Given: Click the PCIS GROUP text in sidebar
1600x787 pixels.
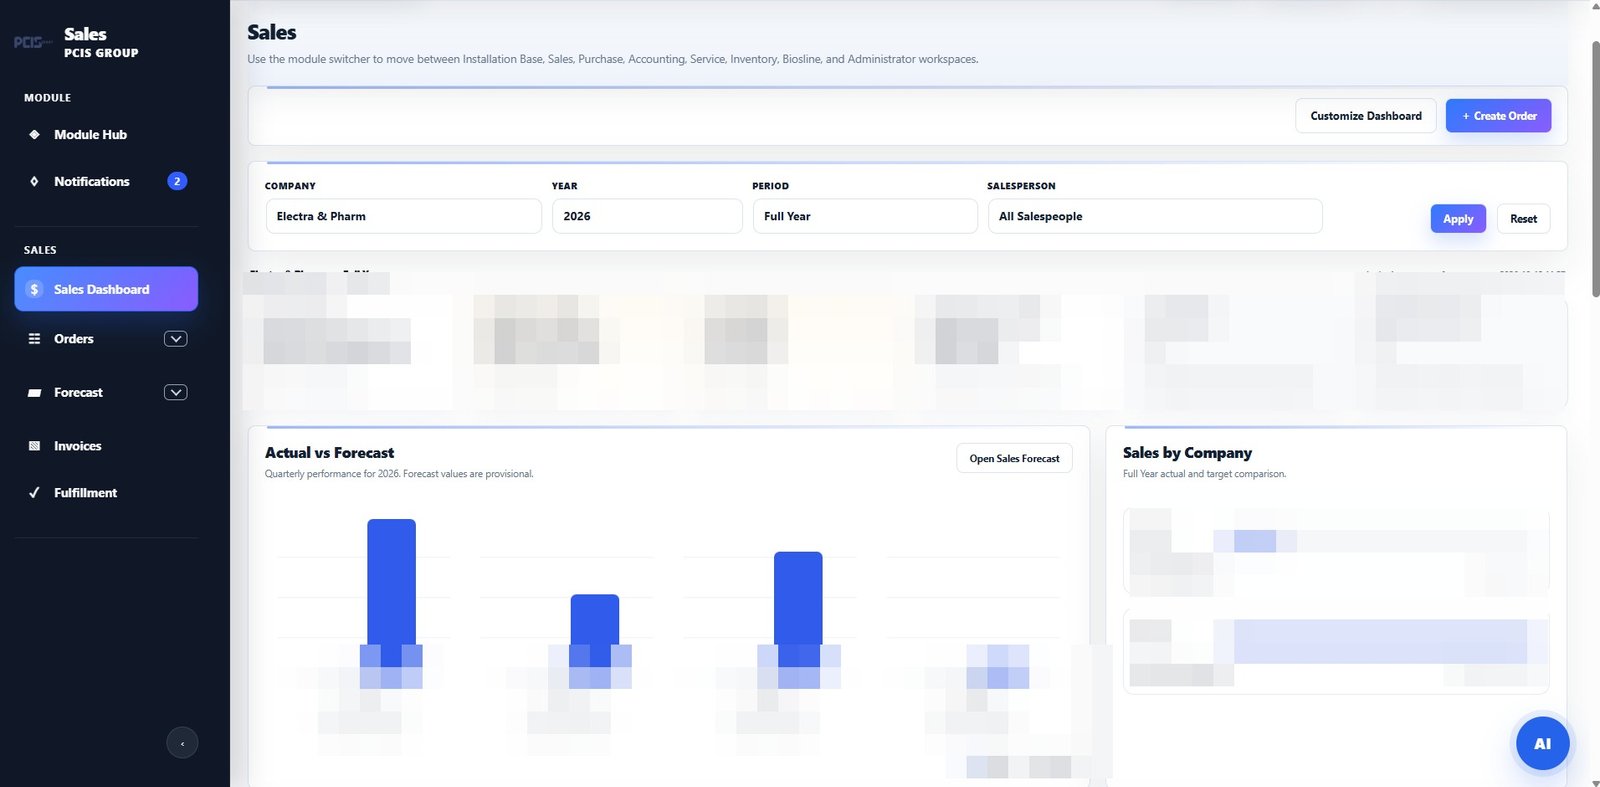Looking at the screenshot, I should pos(101,53).
